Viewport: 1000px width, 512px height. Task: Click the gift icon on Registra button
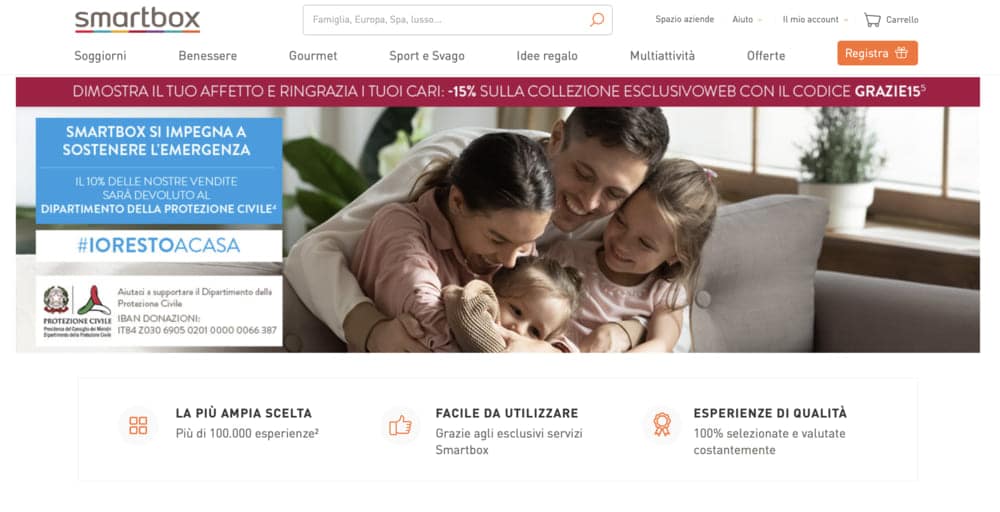(901, 53)
